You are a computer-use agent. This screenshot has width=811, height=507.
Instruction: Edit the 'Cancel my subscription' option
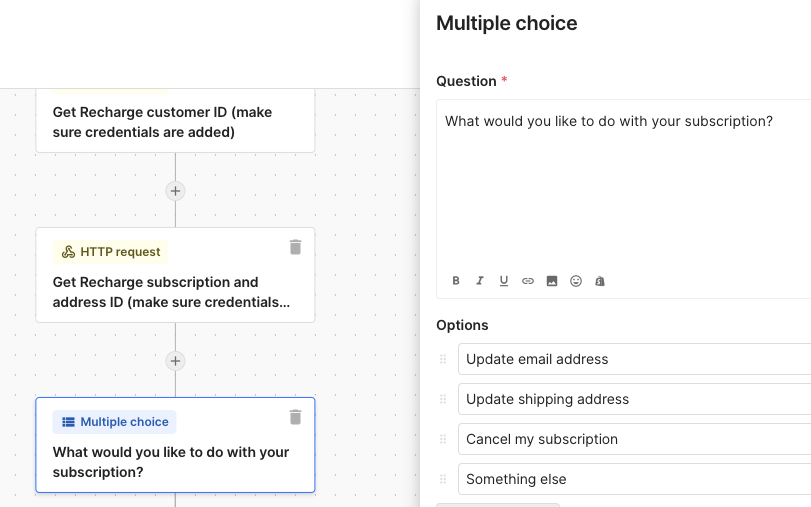635,439
